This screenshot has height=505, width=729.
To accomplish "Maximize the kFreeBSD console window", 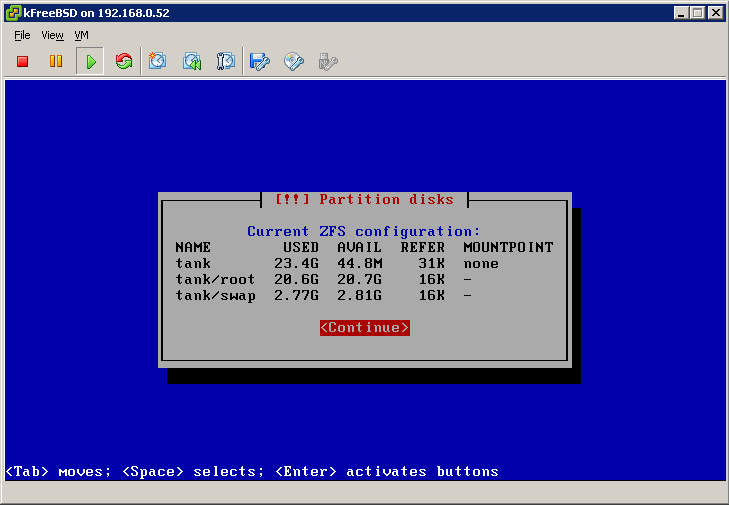I will click(x=698, y=13).
